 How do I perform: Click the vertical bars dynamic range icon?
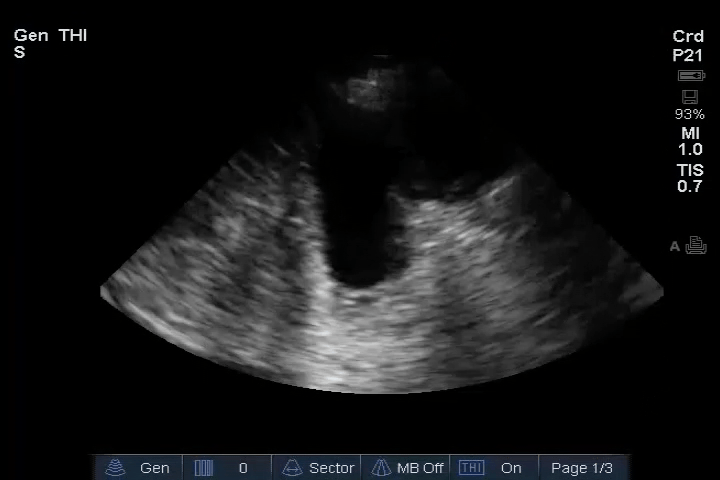click(x=204, y=468)
